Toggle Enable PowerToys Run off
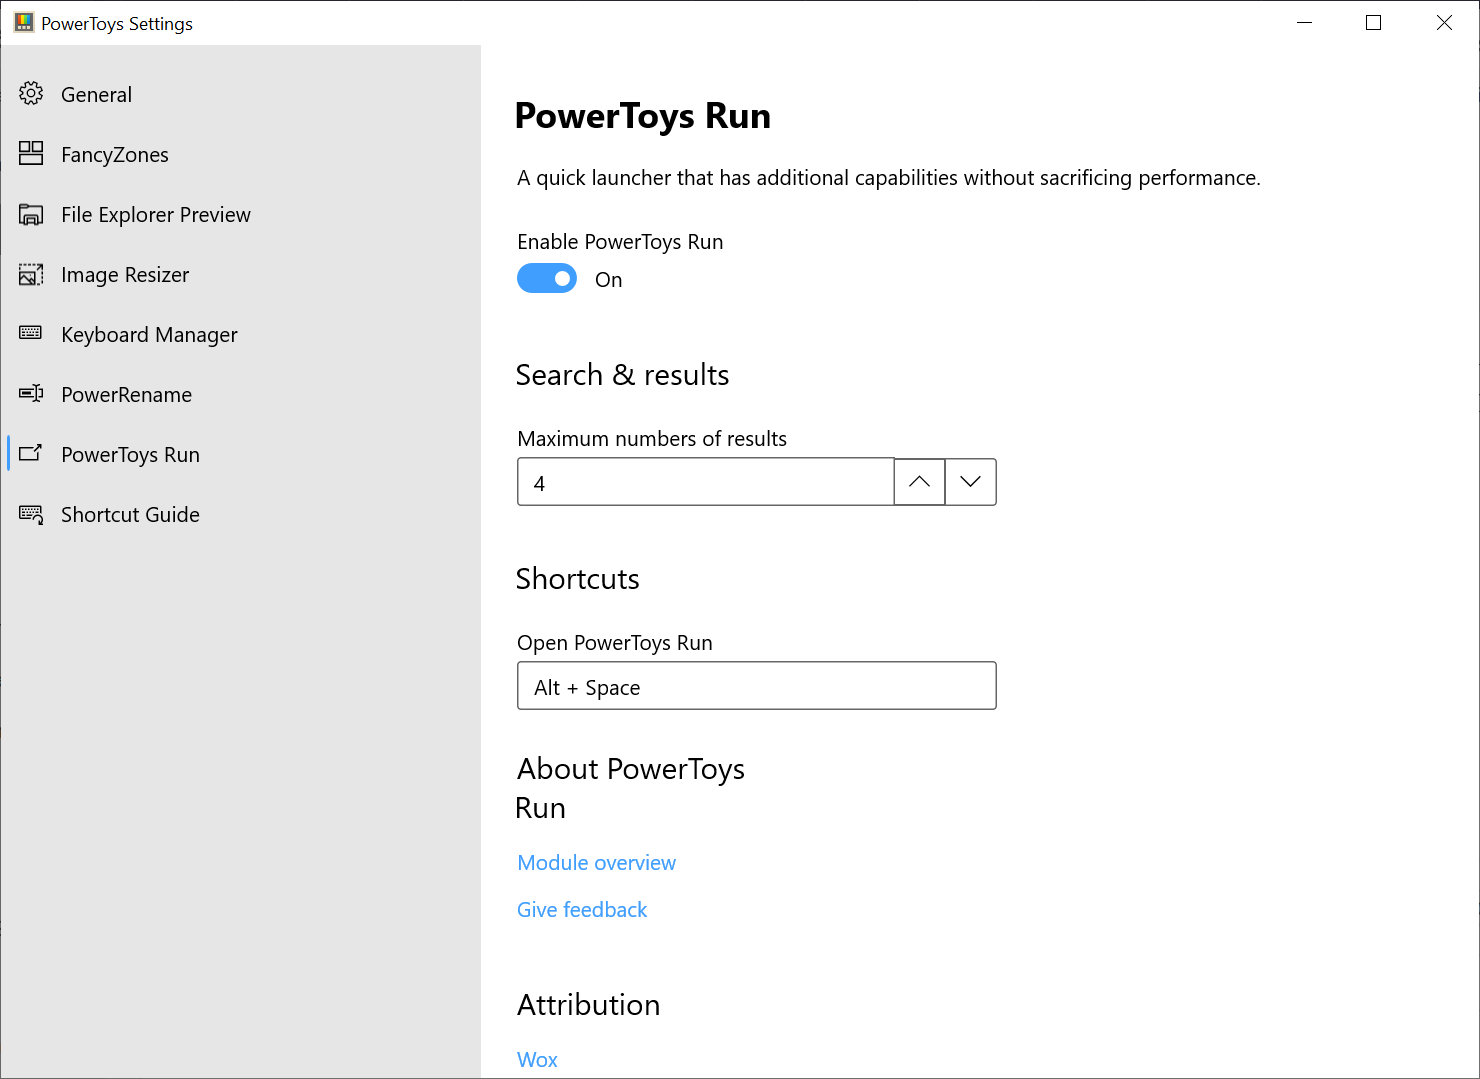This screenshot has height=1079, width=1480. coord(547,278)
